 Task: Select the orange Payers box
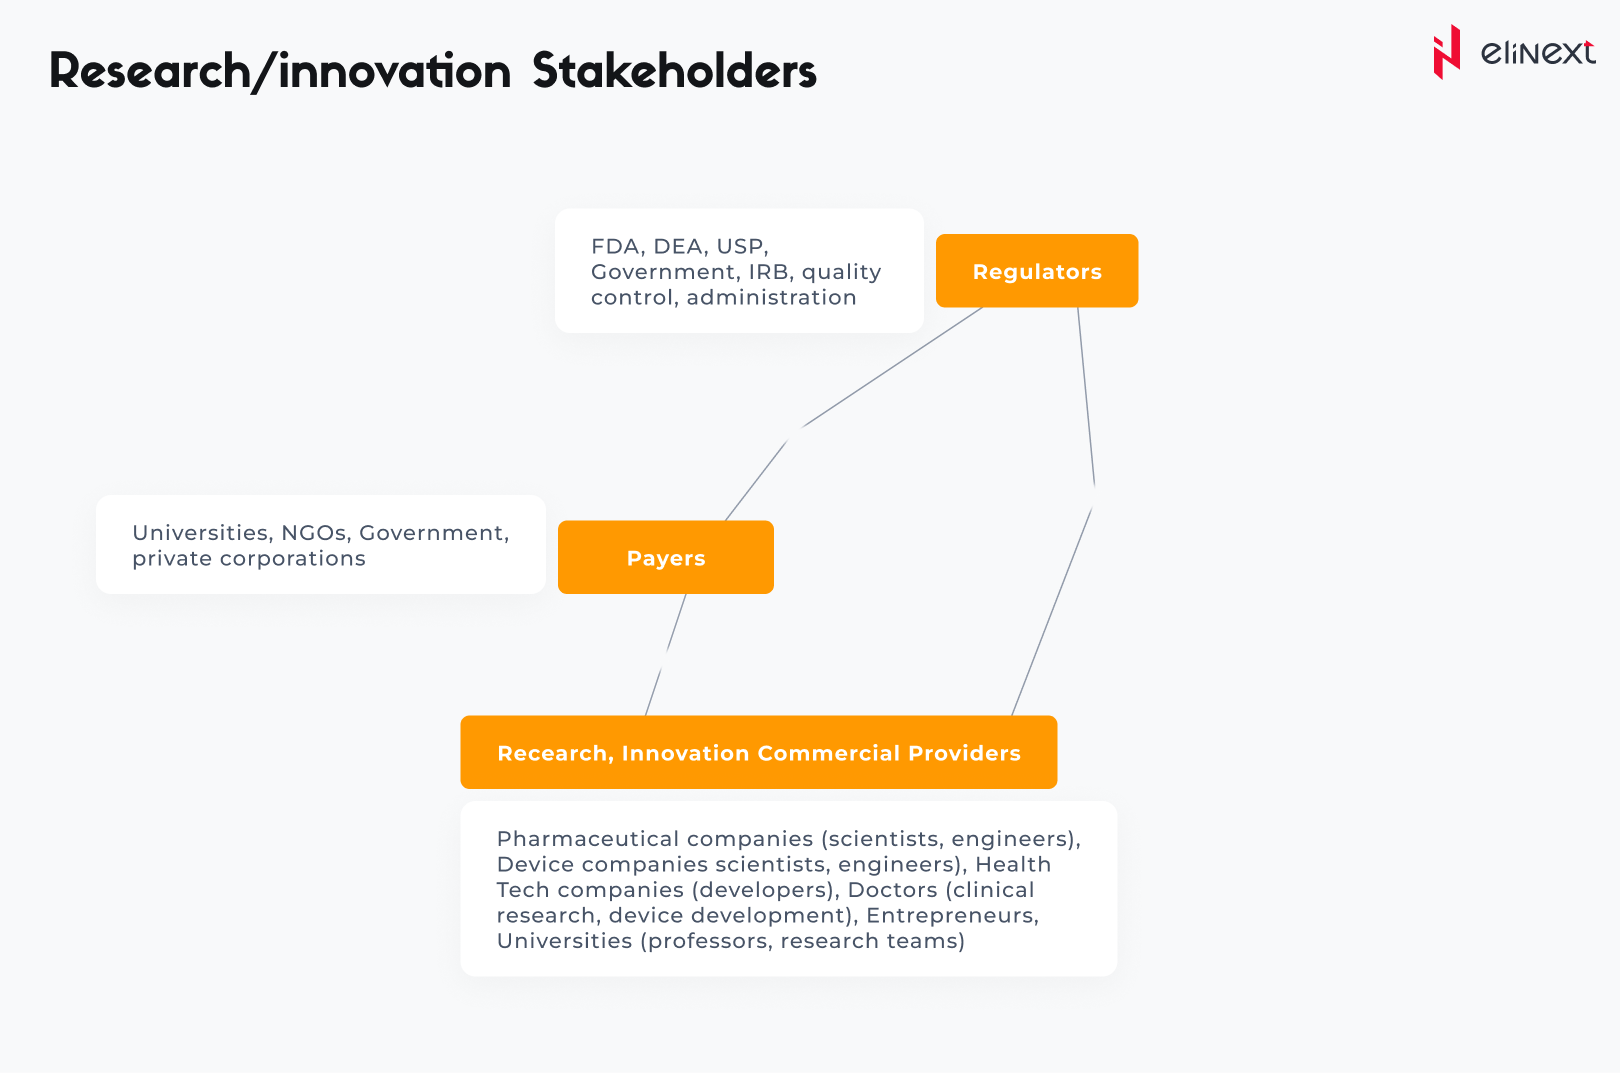(666, 558)
